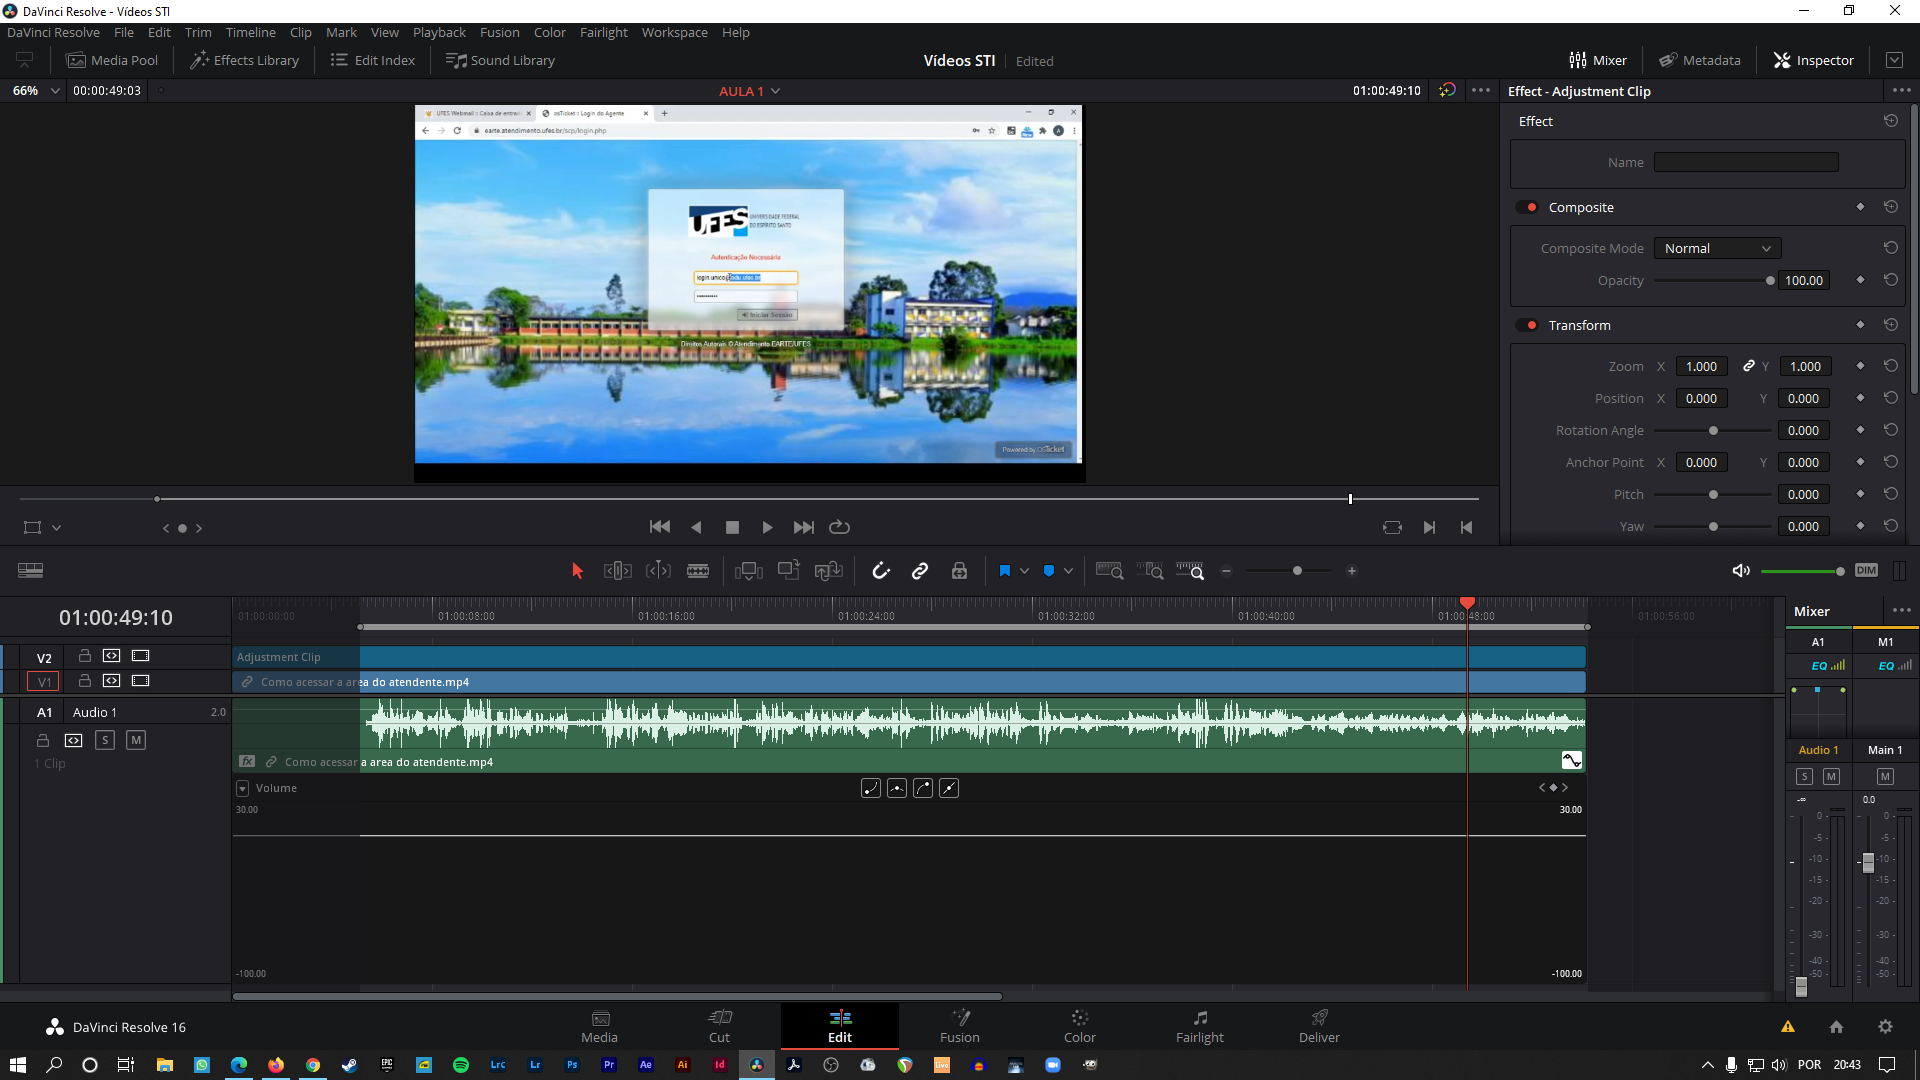Image resolution: width=1920 pixels, height=1080 pixels.
Task: Click Replace Clip tool icon
Action: click(x=829, y=571)
